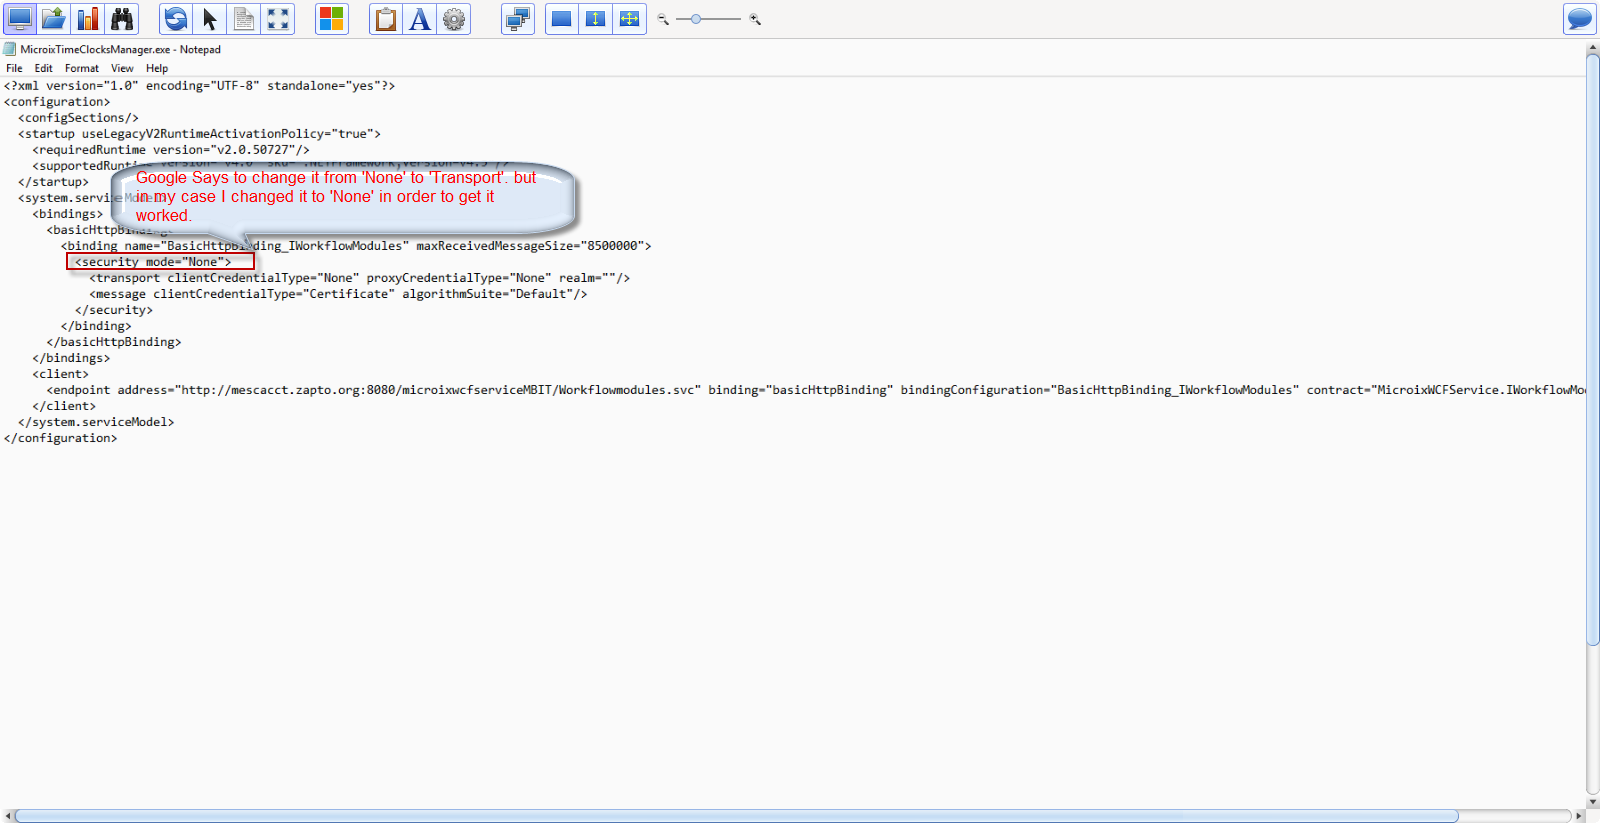The image size is (1600, 823).
Task: Open the folder with green arrow icon
Action: click(54, 19)
